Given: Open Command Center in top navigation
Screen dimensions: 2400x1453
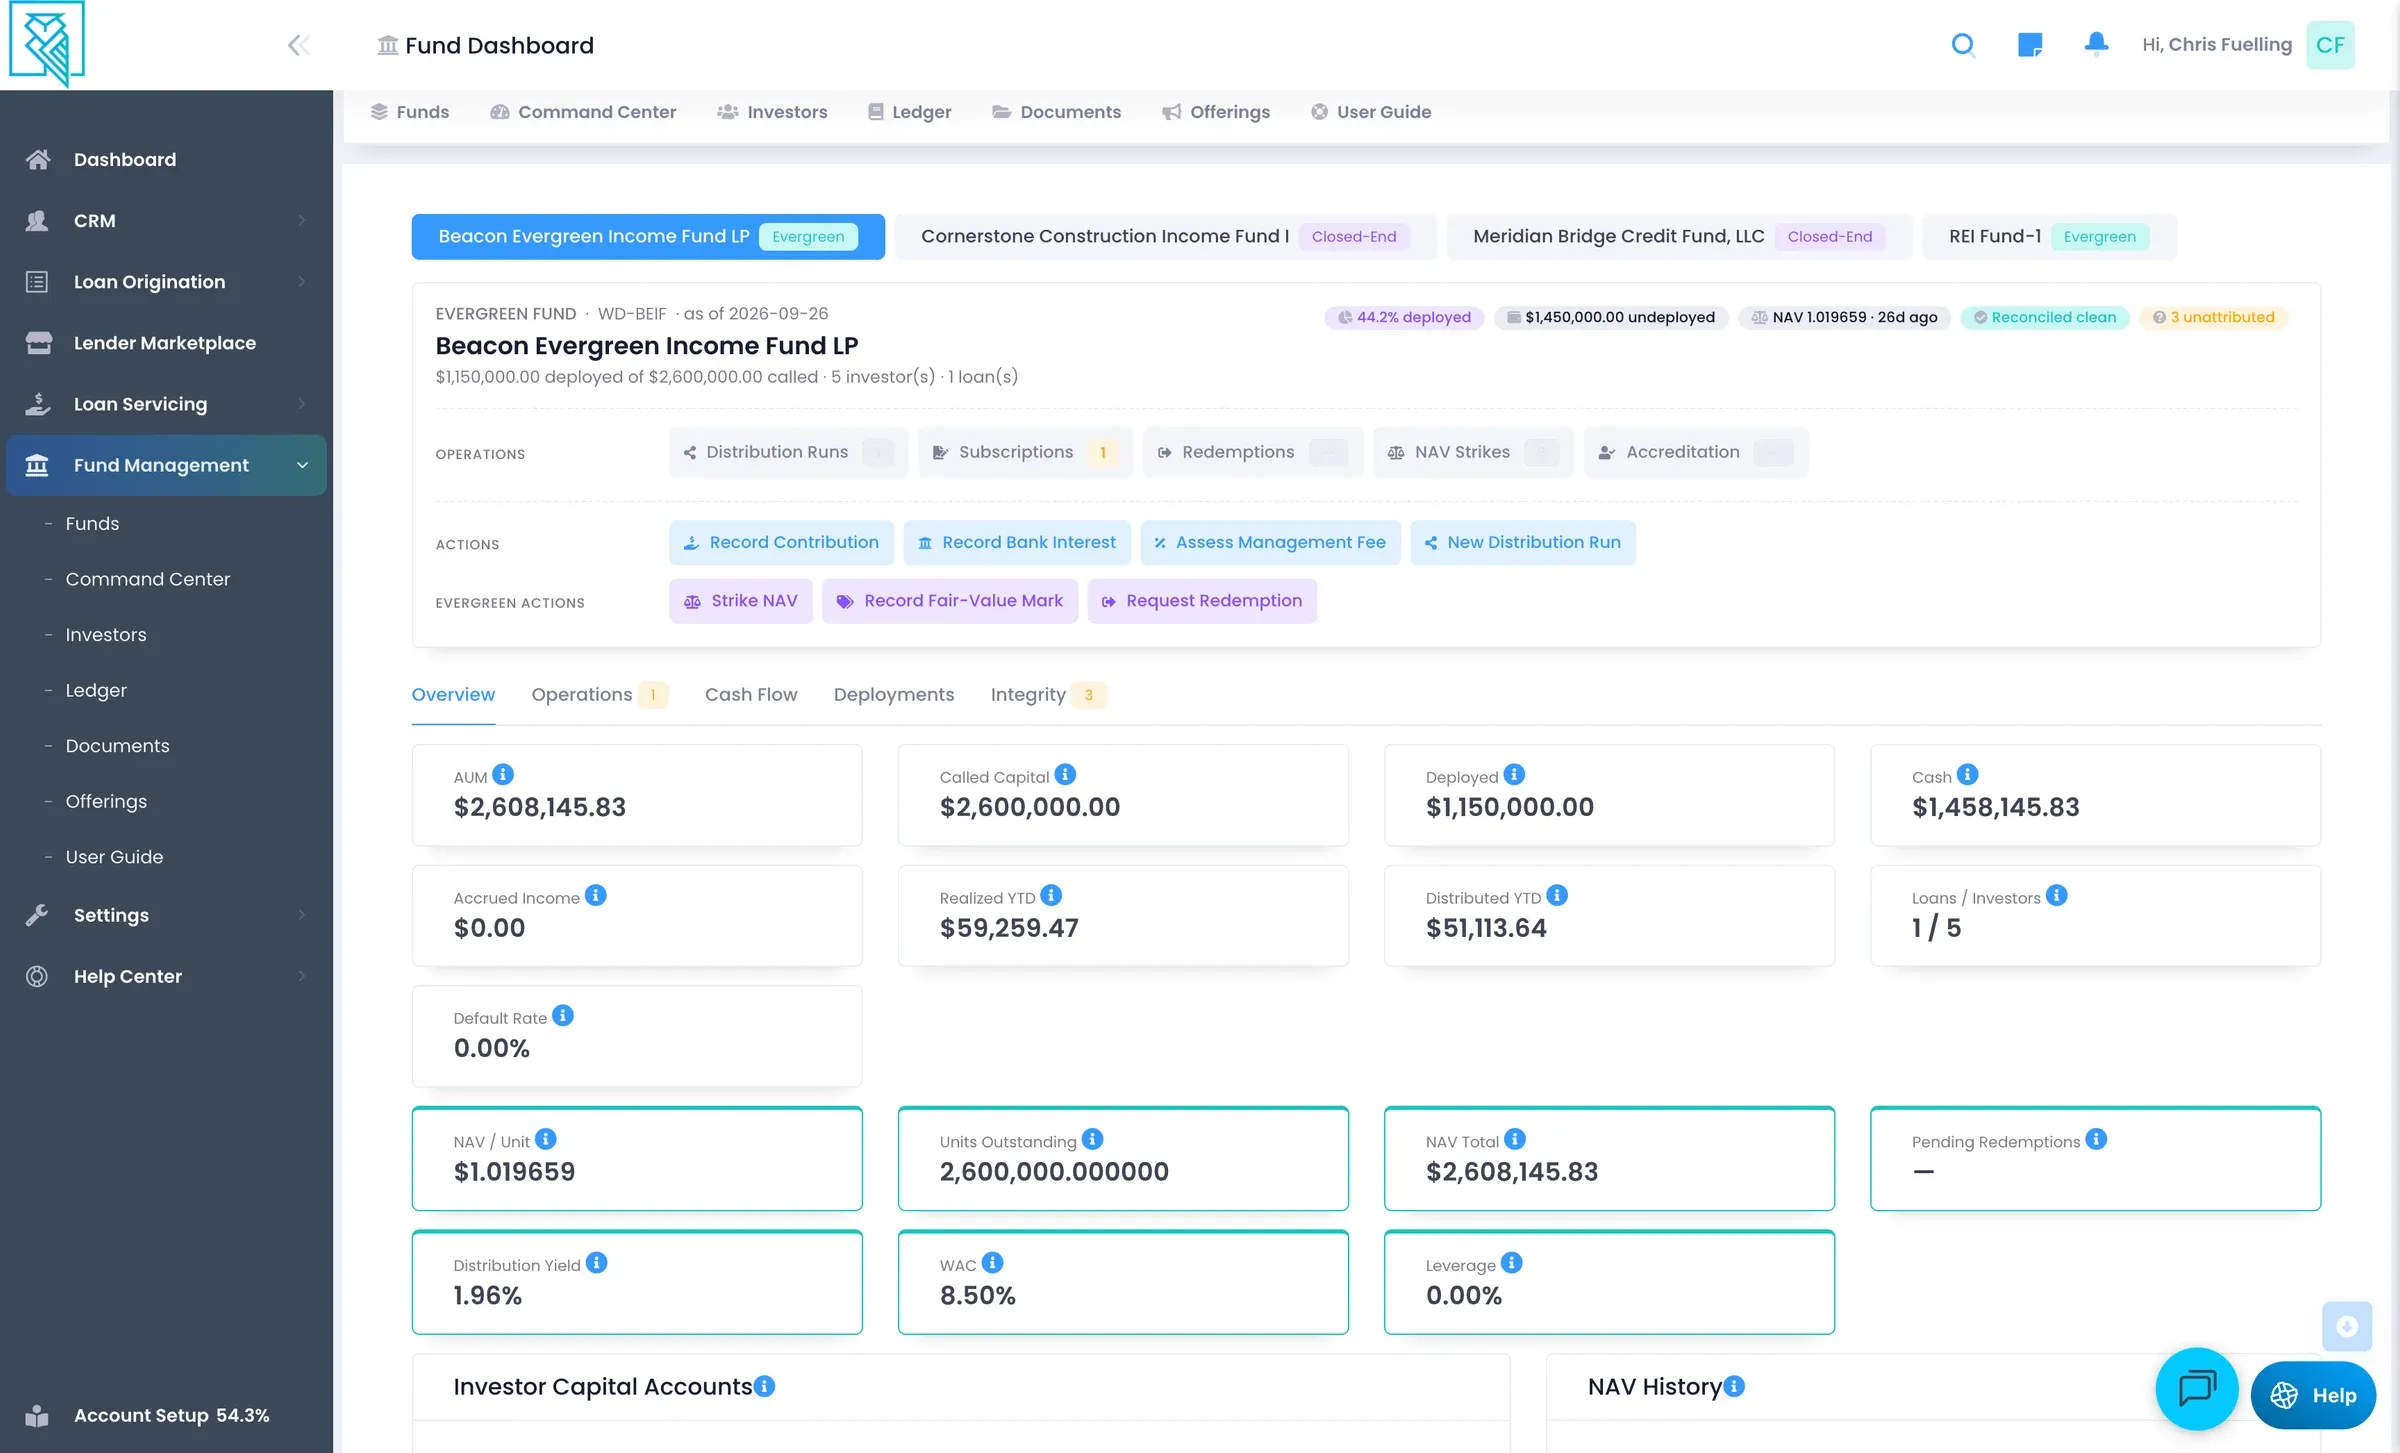Looking at the screenshot, I should [x=583, y=112].
